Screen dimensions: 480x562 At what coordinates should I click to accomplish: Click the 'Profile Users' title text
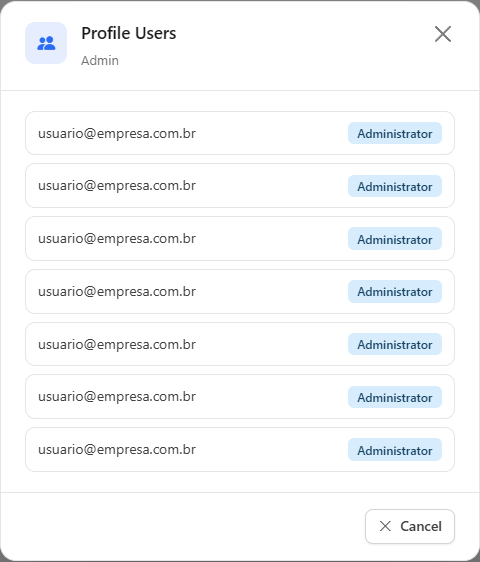click(x=129, y=33)
